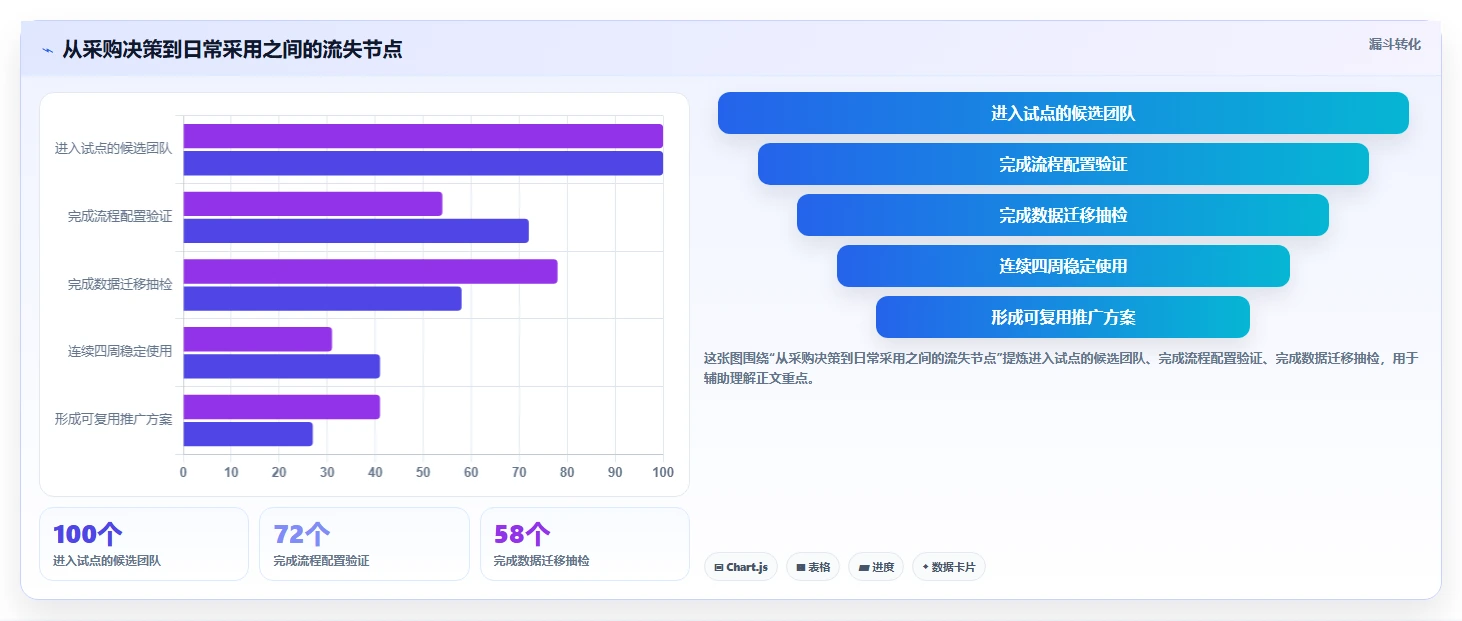
Task: Select the 形成可复用推广方案 funnel stage
Action: click(1063, 317)
